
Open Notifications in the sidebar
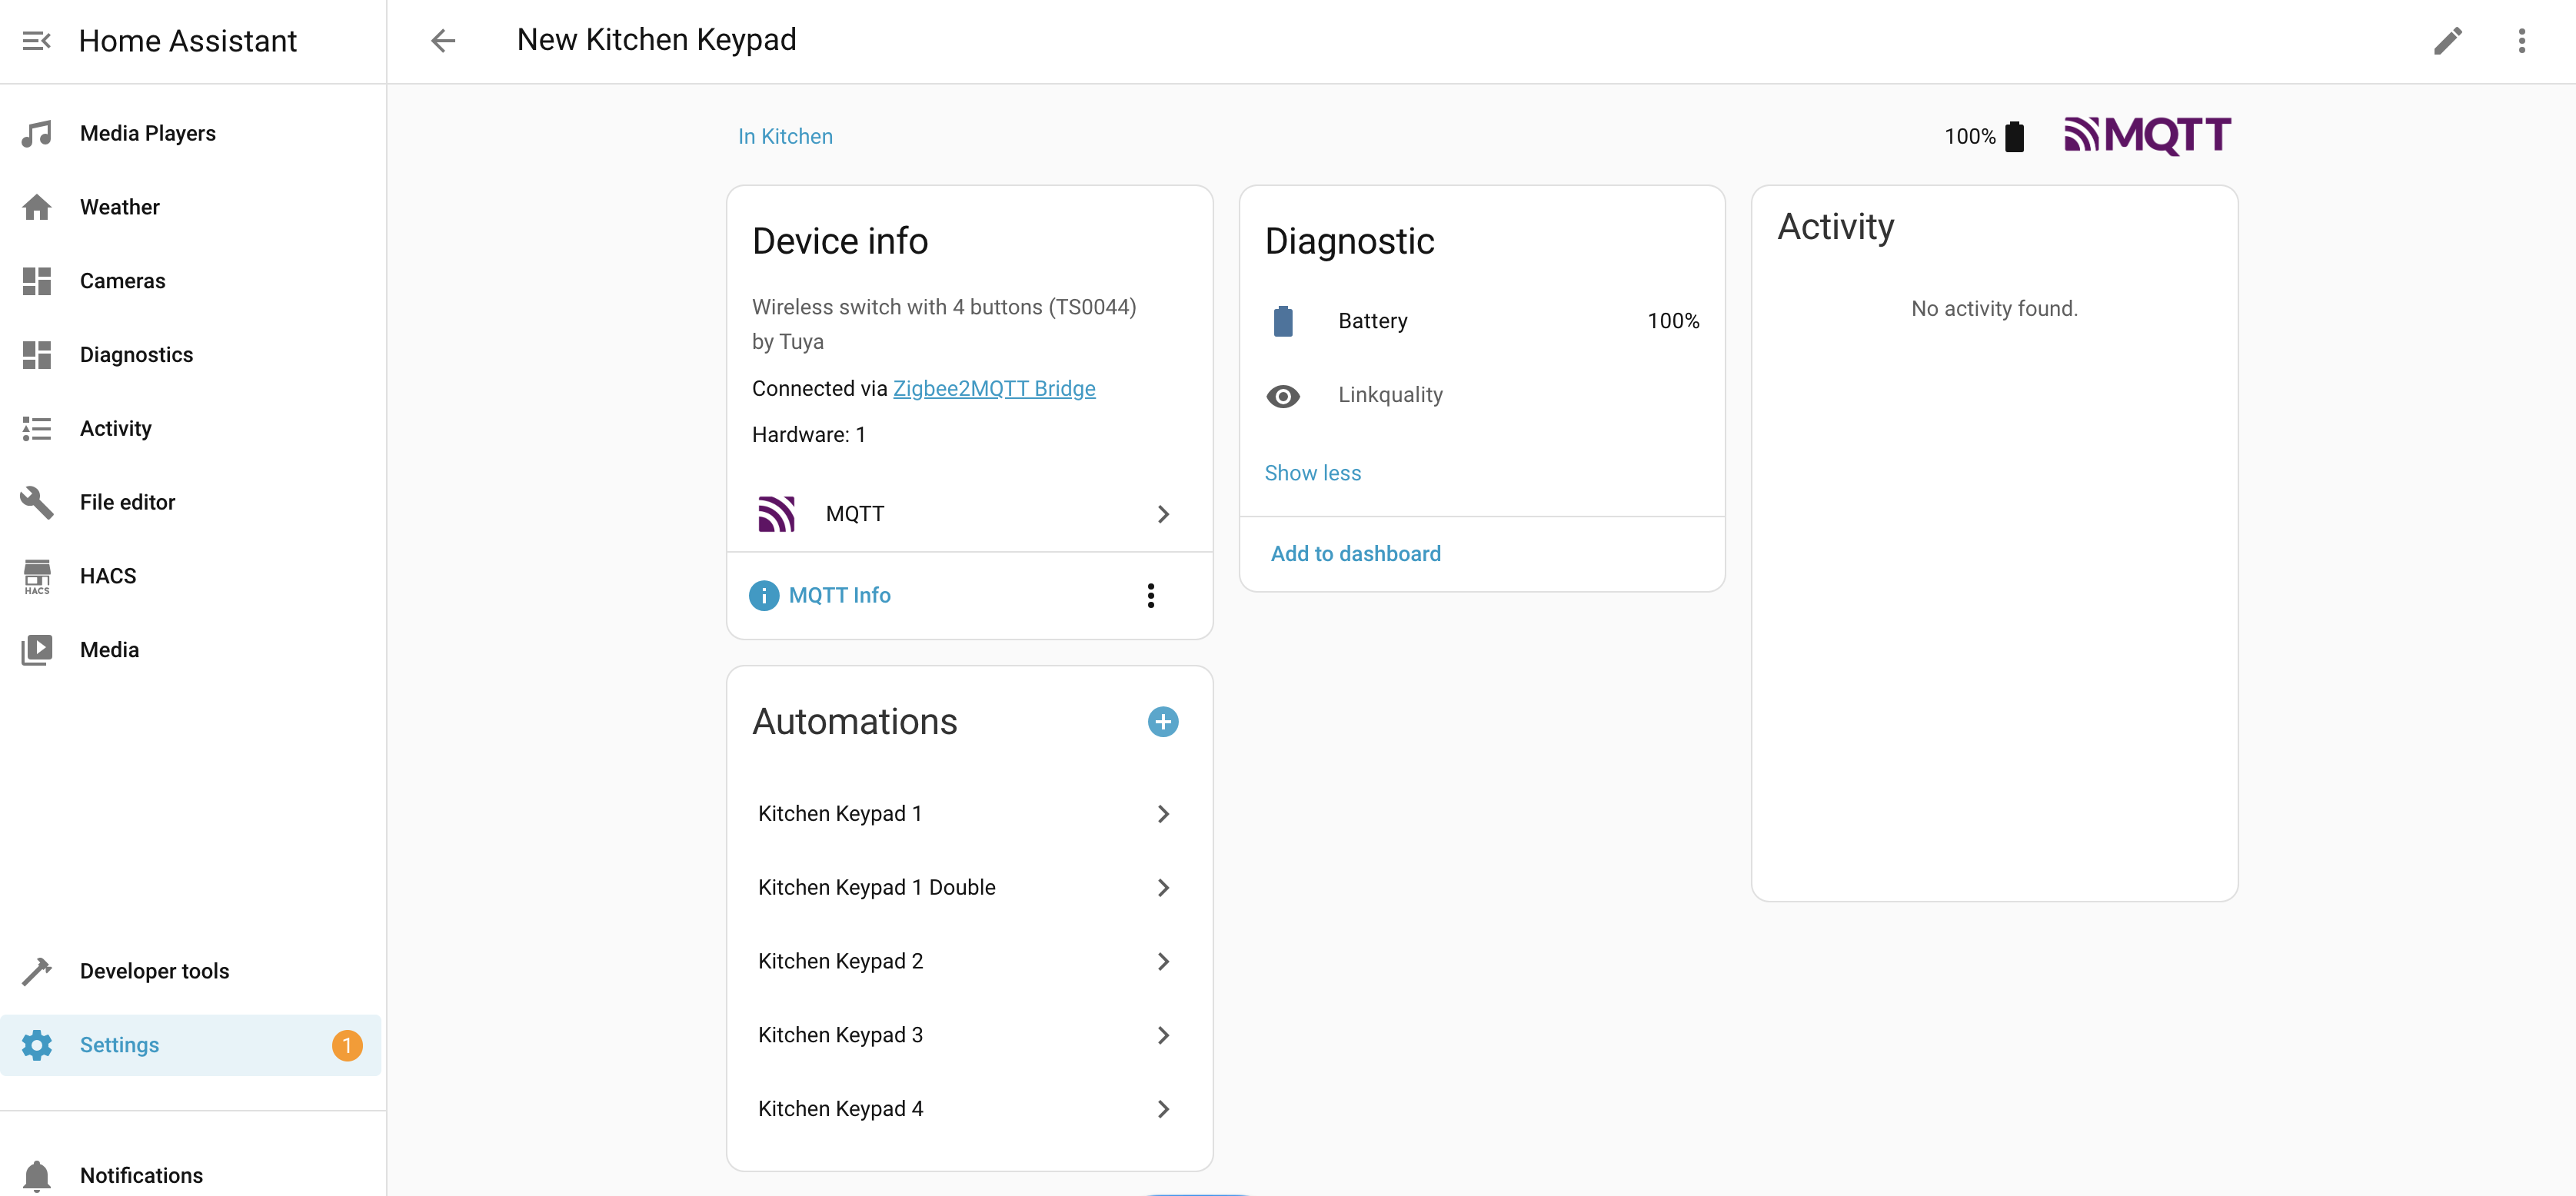coord(141,1175)
